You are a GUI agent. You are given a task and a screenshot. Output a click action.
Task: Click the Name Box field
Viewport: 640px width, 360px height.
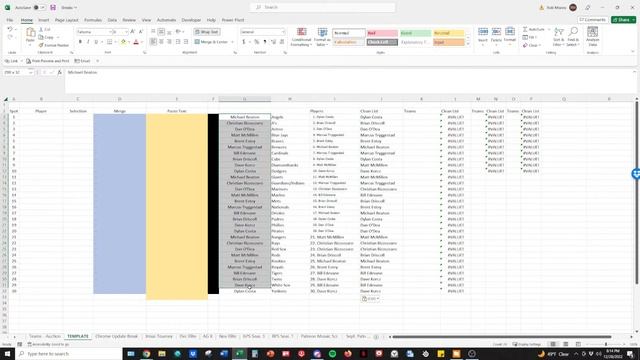click(x=18, y=72)
